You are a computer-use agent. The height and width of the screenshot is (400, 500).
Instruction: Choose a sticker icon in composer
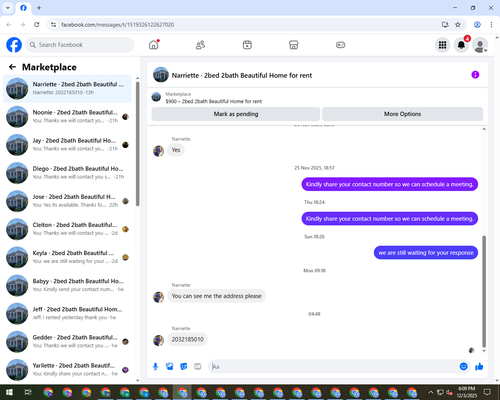click(184, 367)
